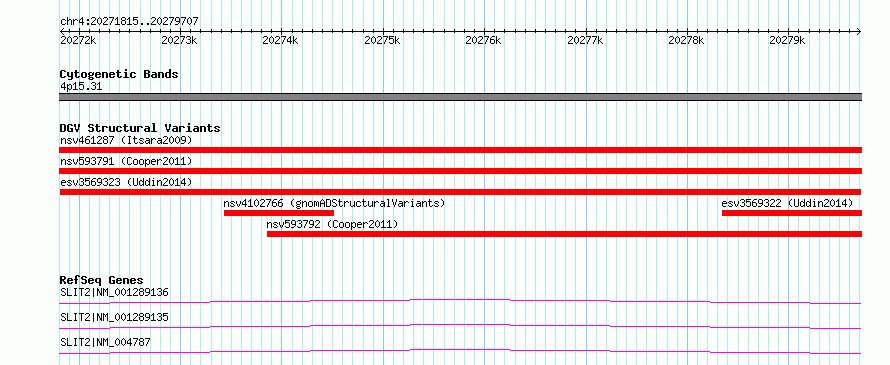The width and height of the screenshot is (890, 365).
Task: Click the 20273k ruler tick label
Action: click(179, 40)
